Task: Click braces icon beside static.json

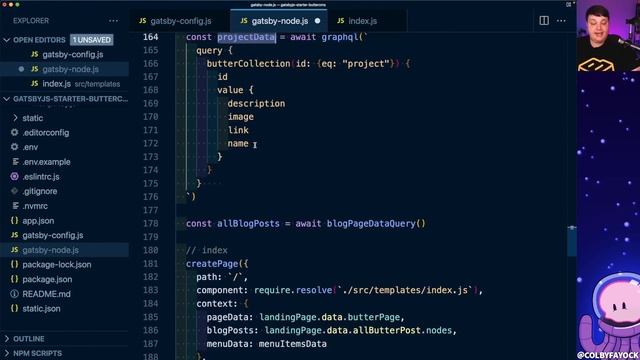Action: (x=15, y=309)
